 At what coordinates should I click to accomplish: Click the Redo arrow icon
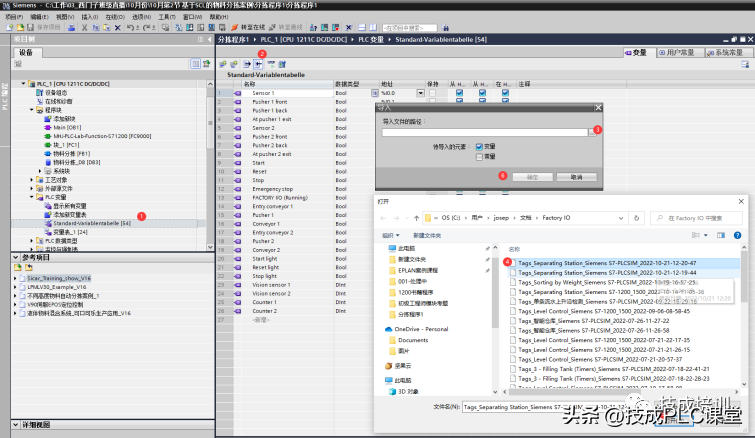(x=147, y=27)
